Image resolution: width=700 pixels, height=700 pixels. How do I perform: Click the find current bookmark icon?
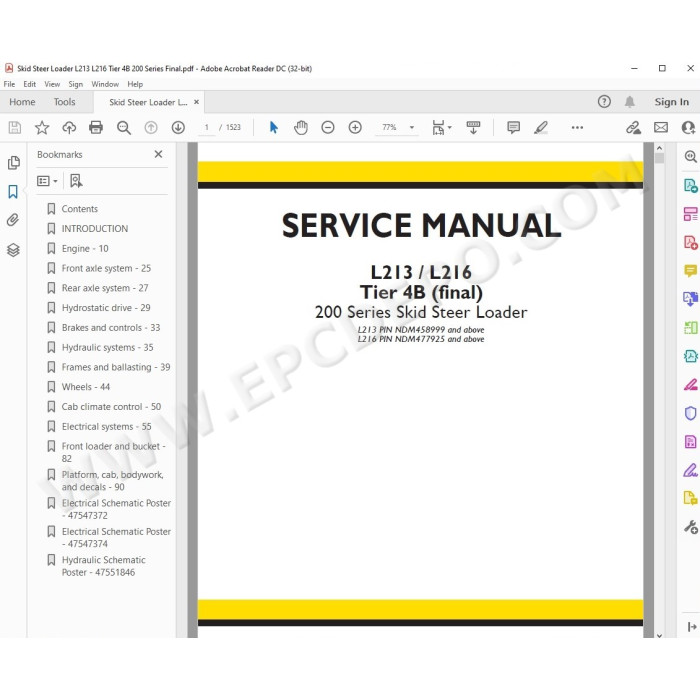(76, 181)
